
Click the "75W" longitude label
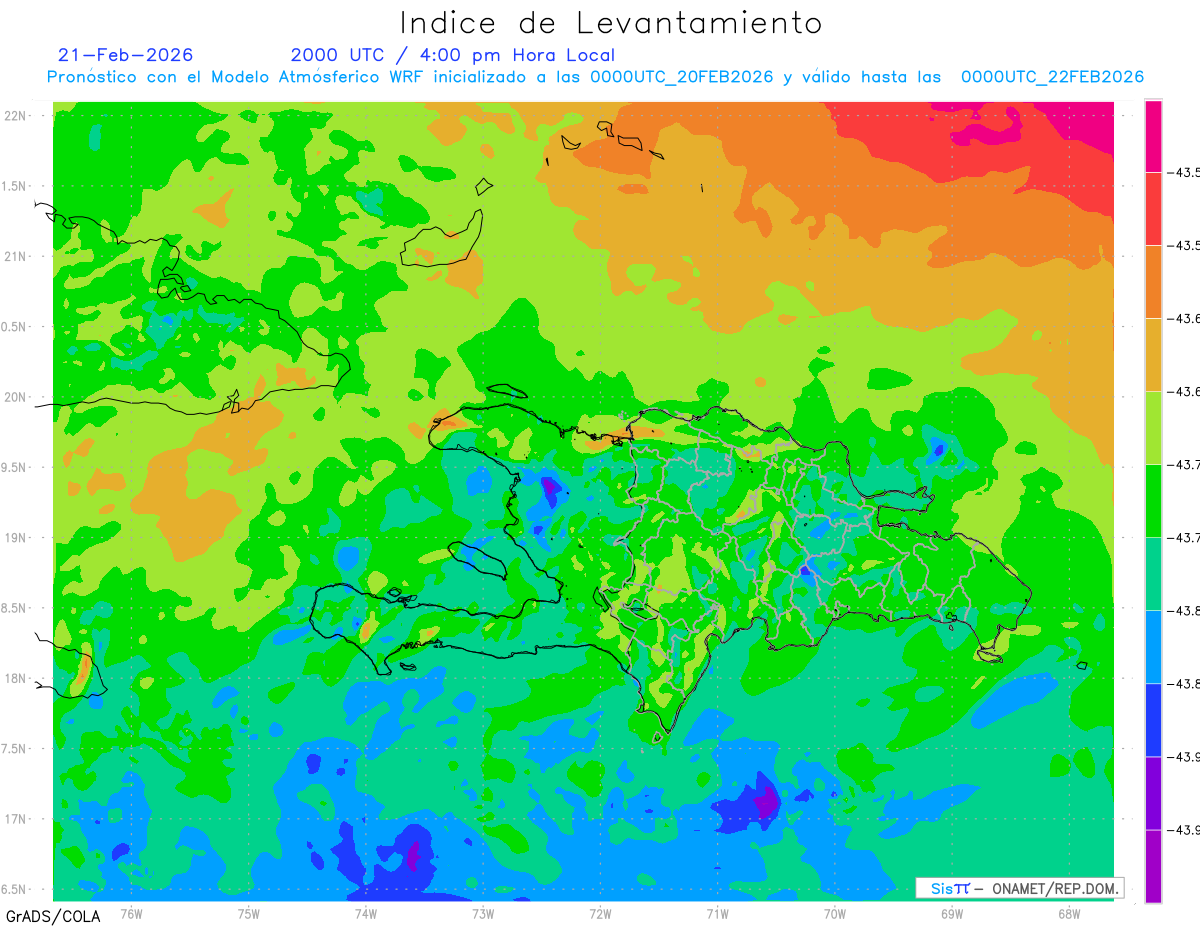tap(249, 914)
